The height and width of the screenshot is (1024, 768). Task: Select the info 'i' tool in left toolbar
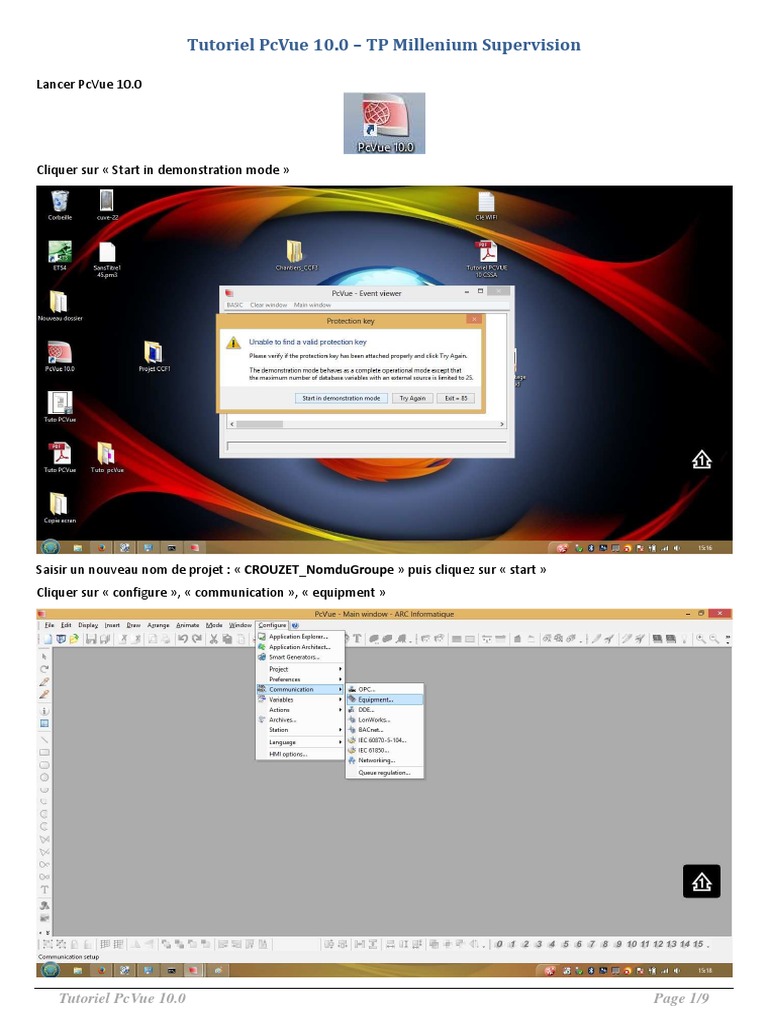[44, 711]
